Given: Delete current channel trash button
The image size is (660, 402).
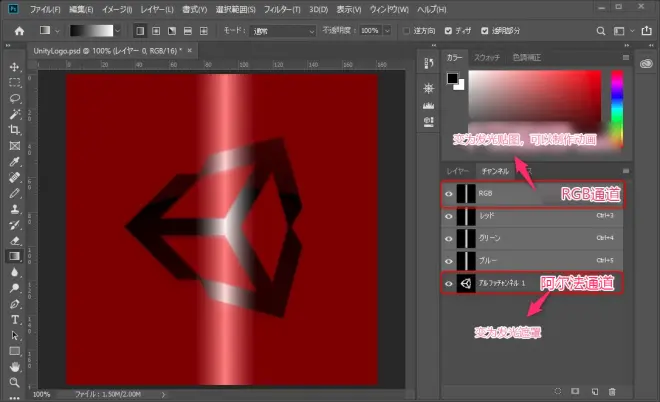Looking at the screenshot, I should [612, 391].
